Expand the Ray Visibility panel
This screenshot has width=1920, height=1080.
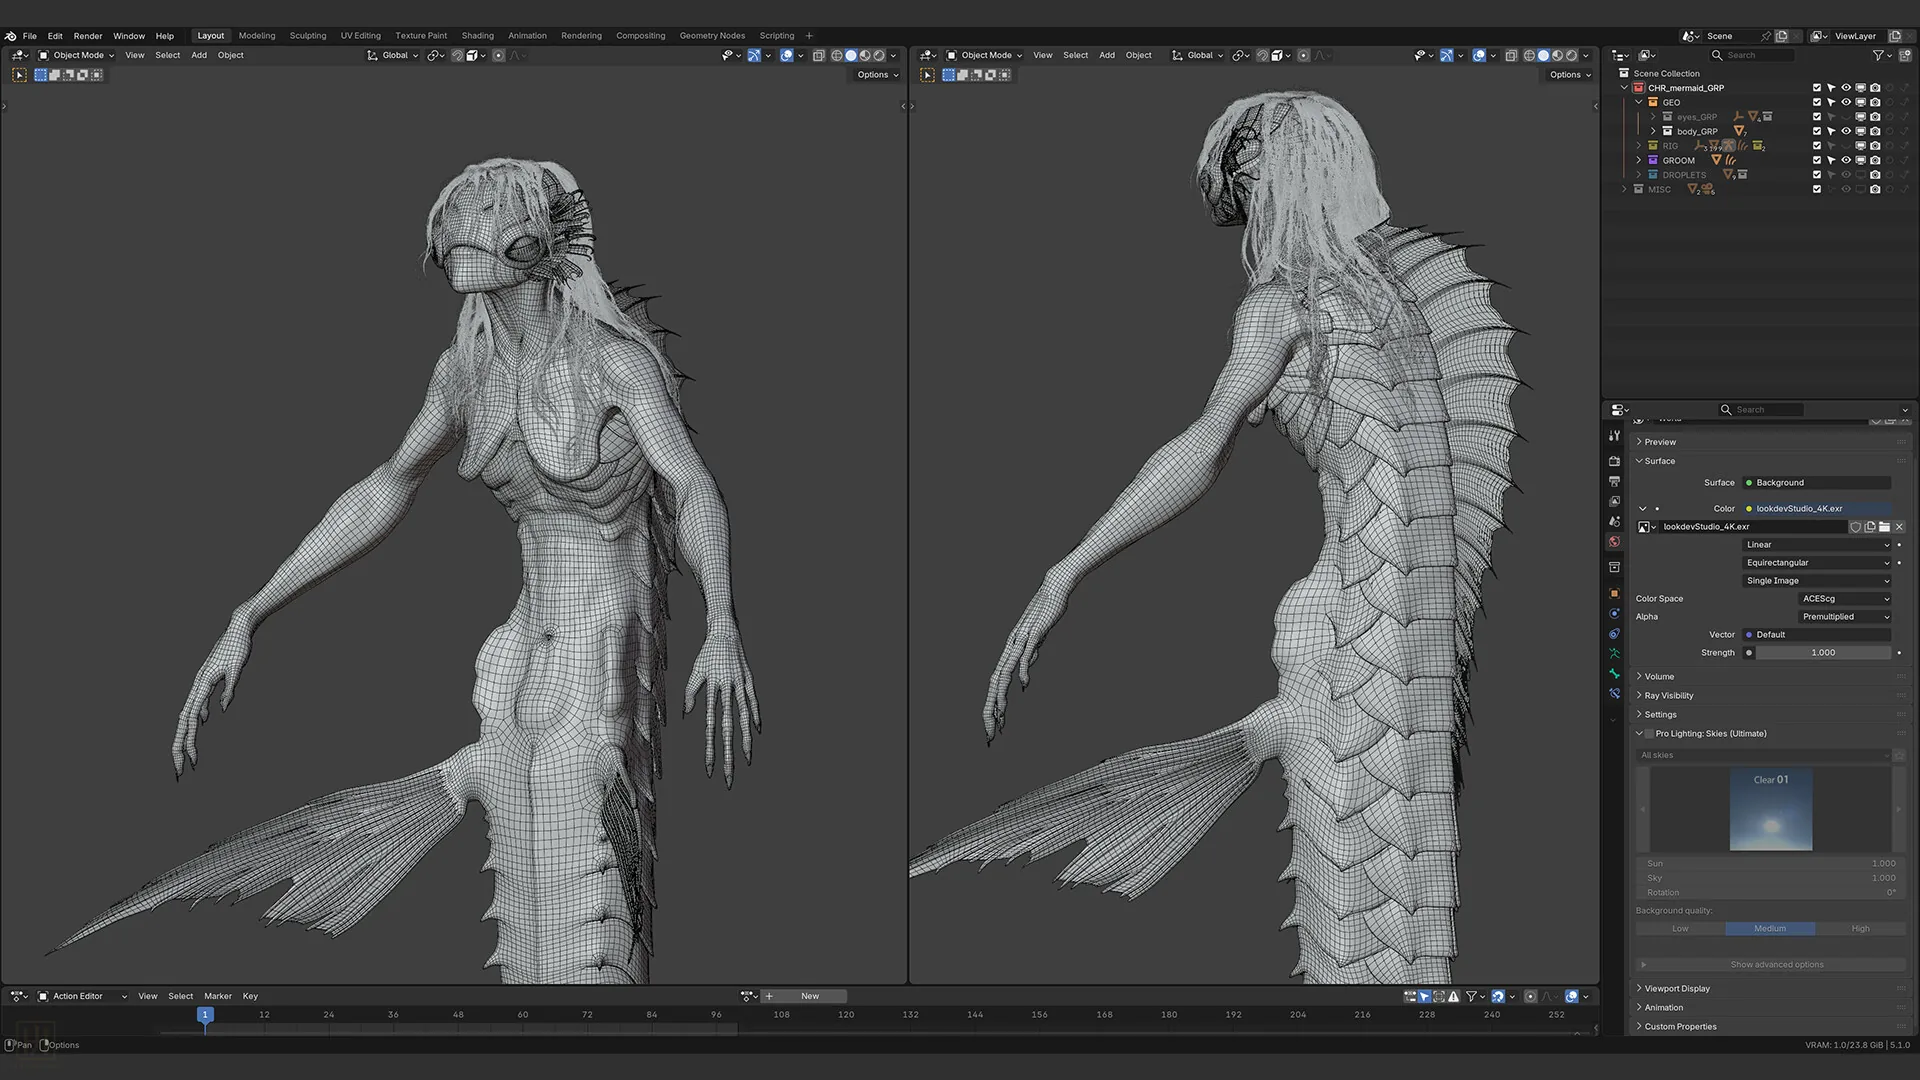[x=1669, y=695]
